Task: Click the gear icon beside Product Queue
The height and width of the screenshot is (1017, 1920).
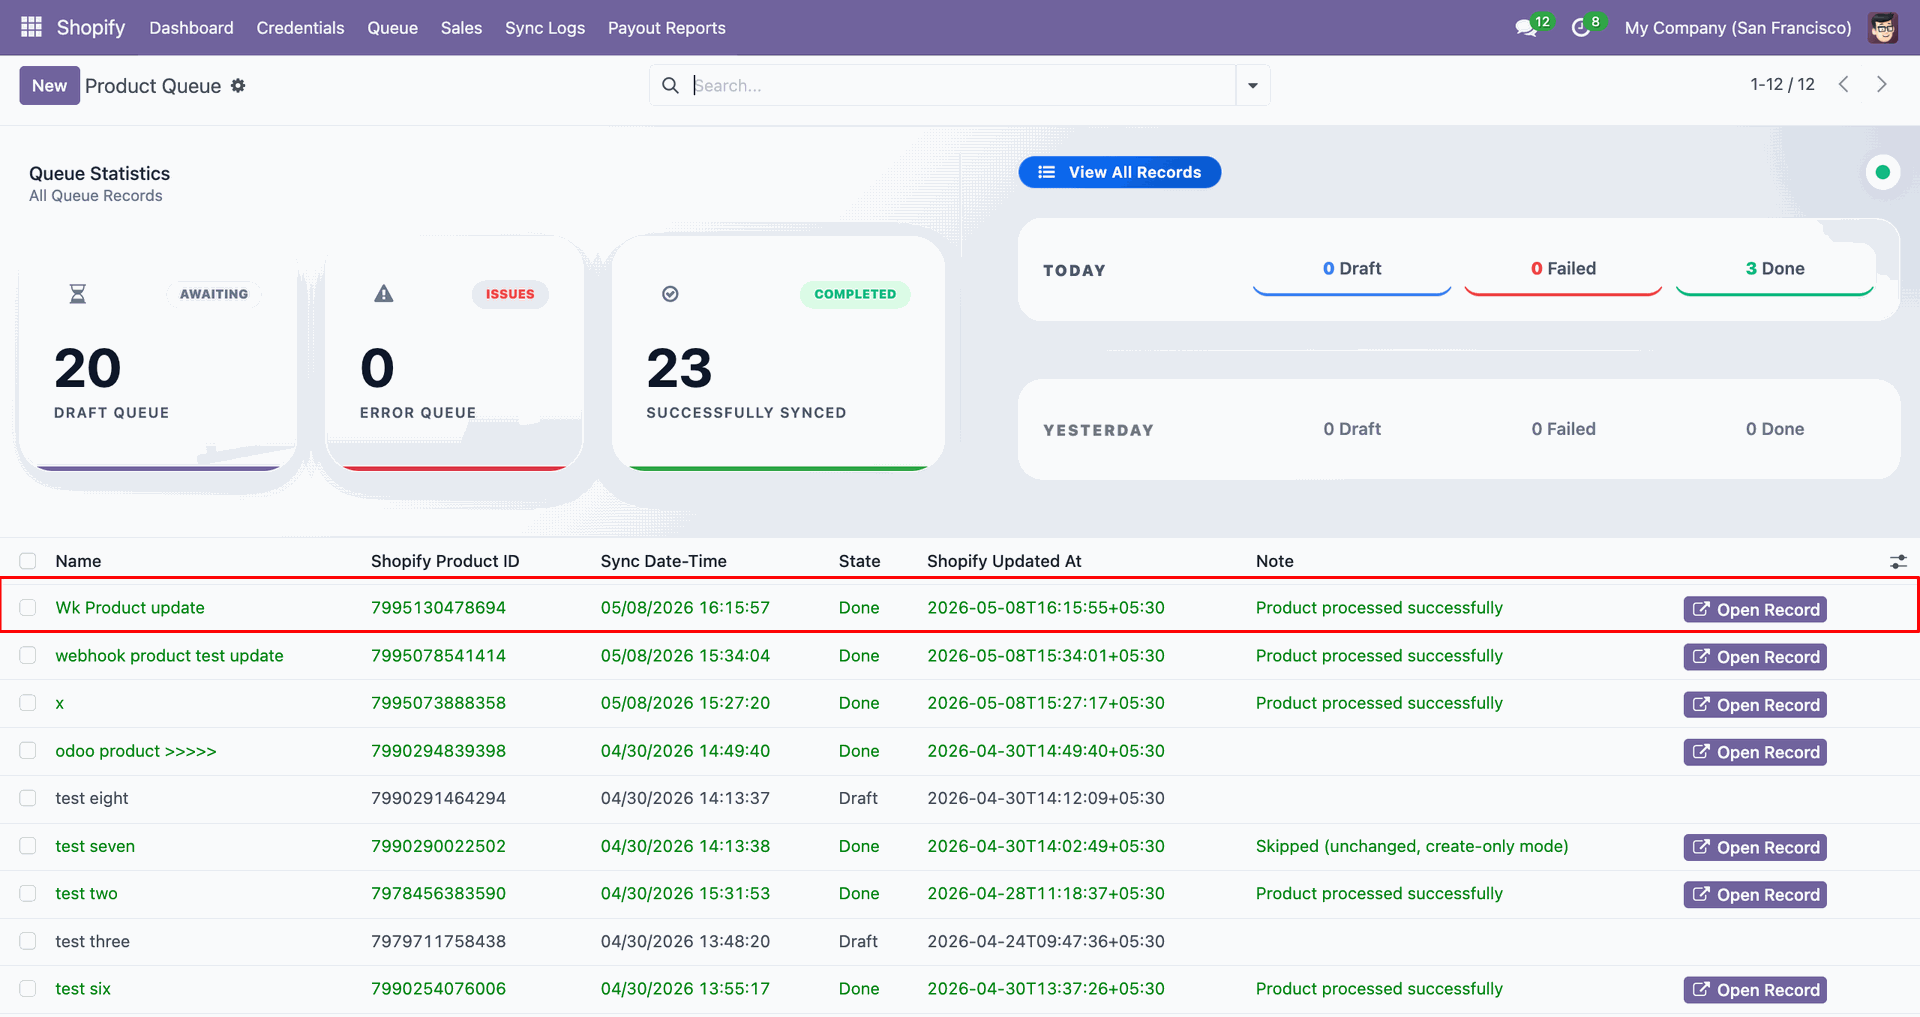Action: tap(238, 86)
